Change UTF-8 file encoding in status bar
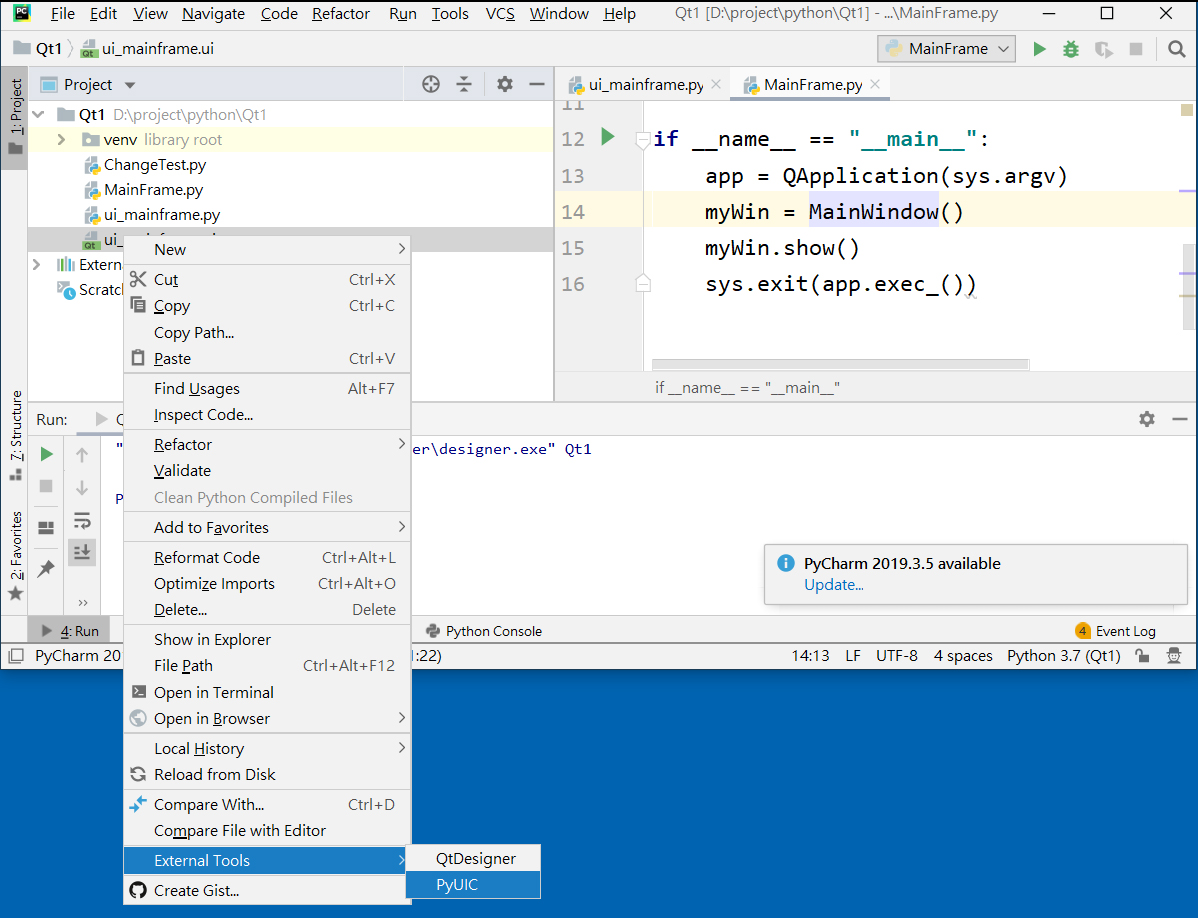This screenshot has height=918, width=1198. click(x=896, y=655)
